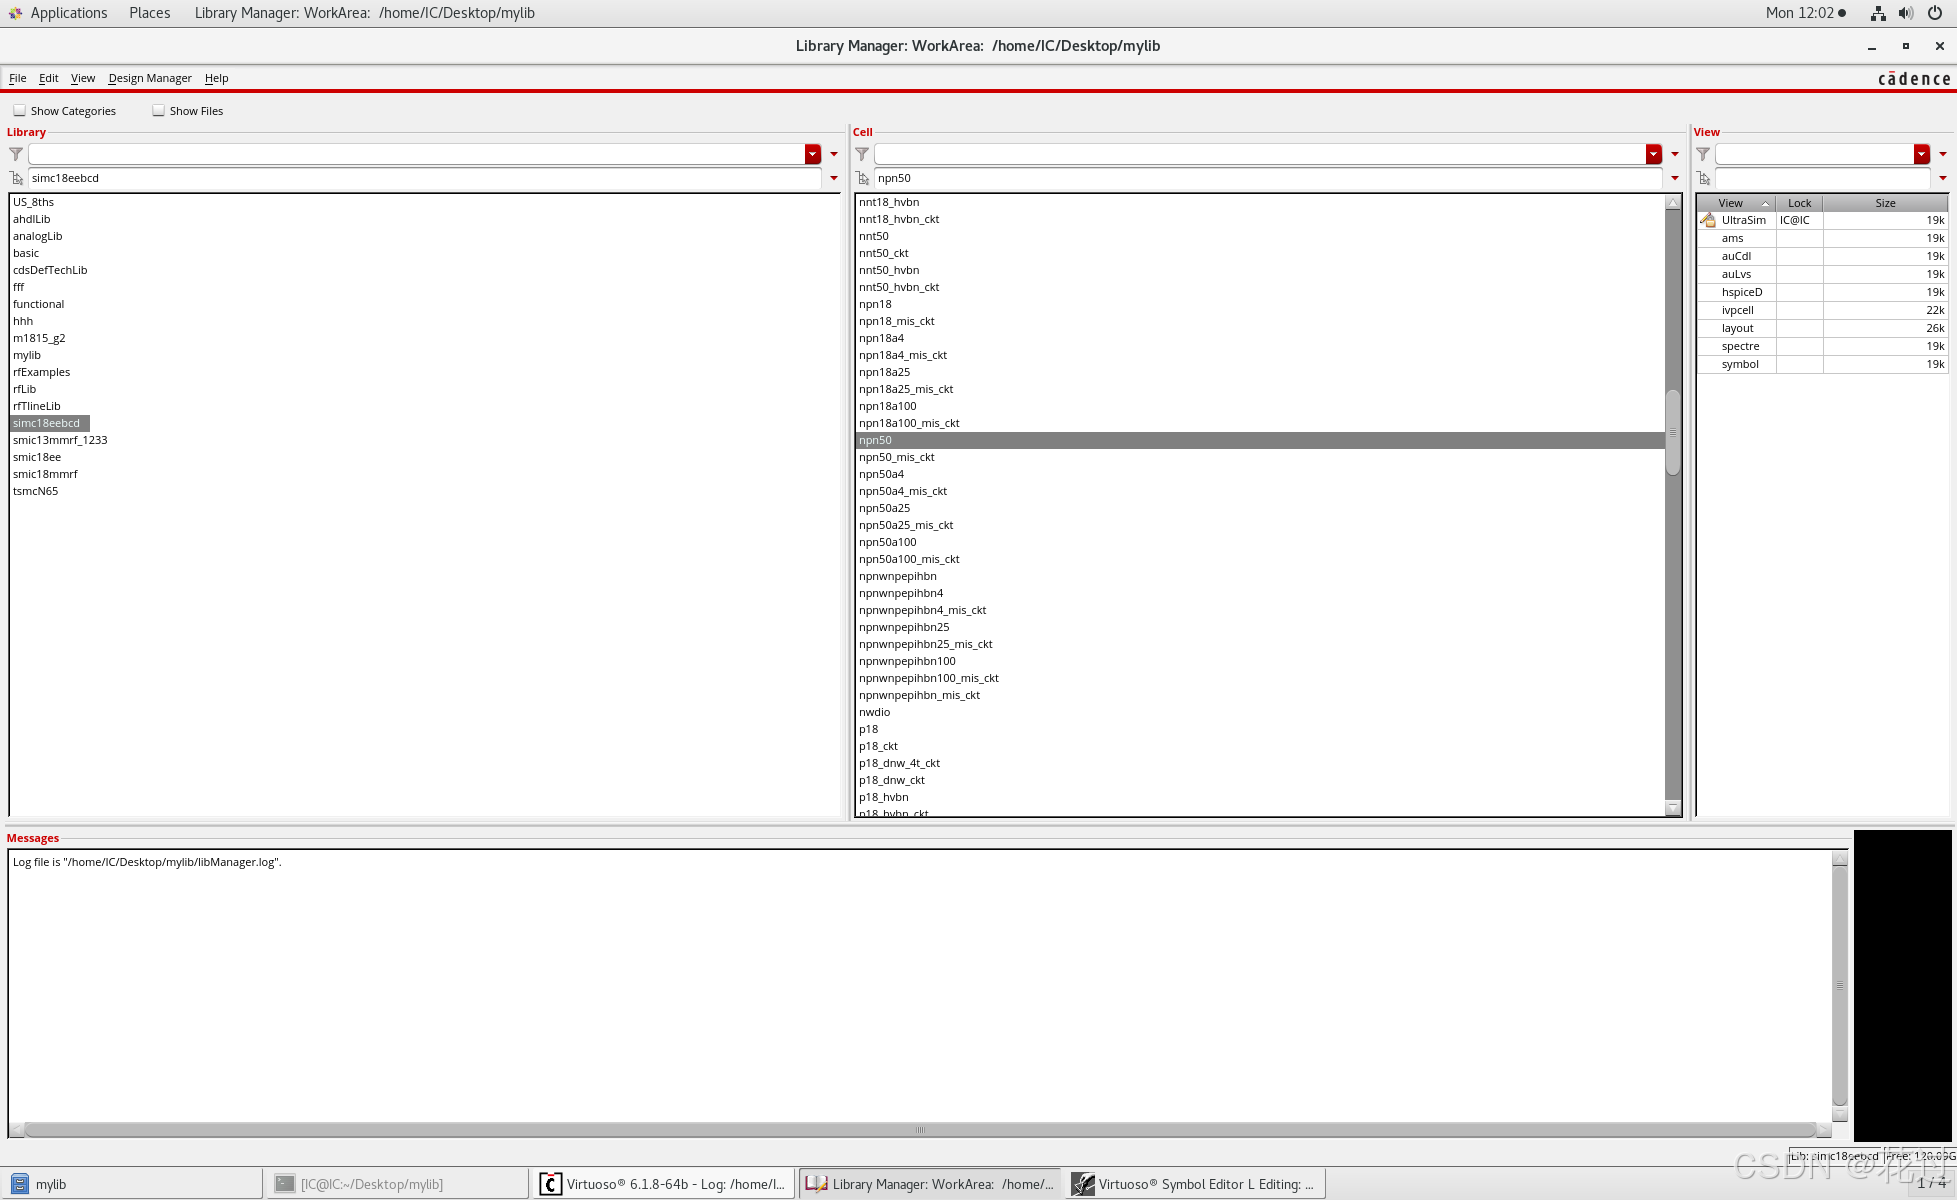Open the File menu
This screenshot has width=1957, height=1200.
[18, 78]
